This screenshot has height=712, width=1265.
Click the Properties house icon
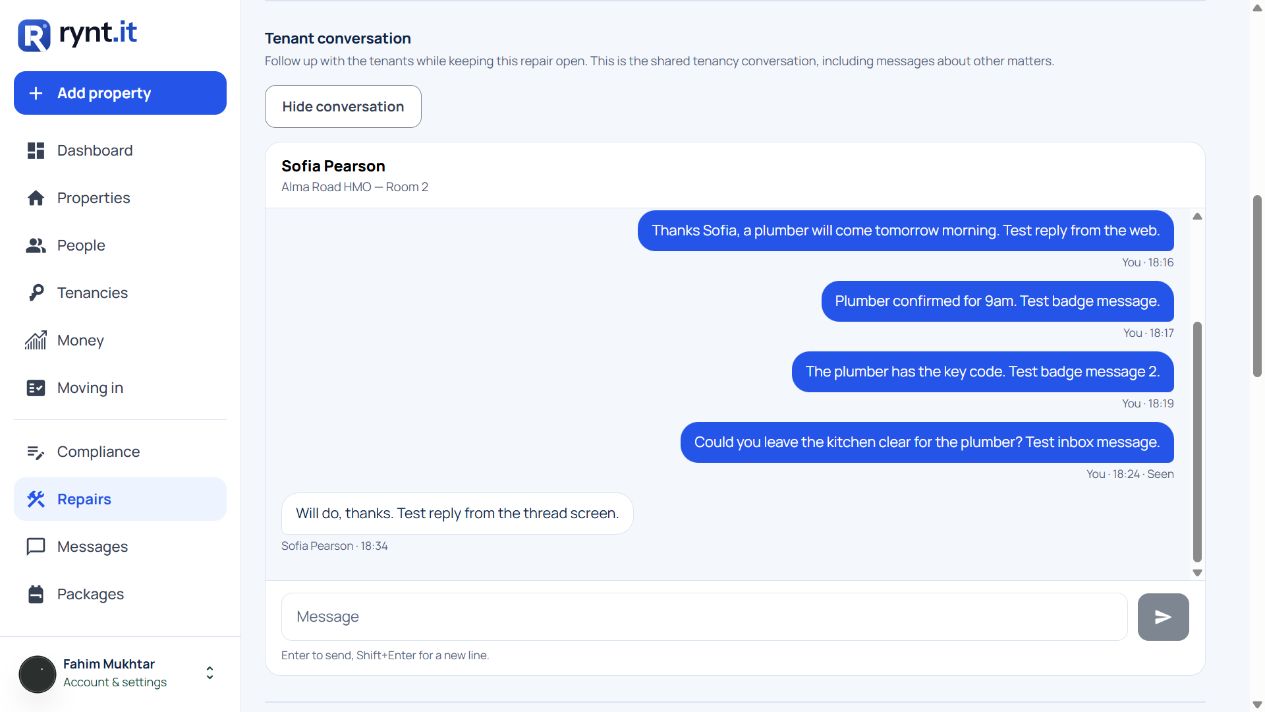click(36, 198)
